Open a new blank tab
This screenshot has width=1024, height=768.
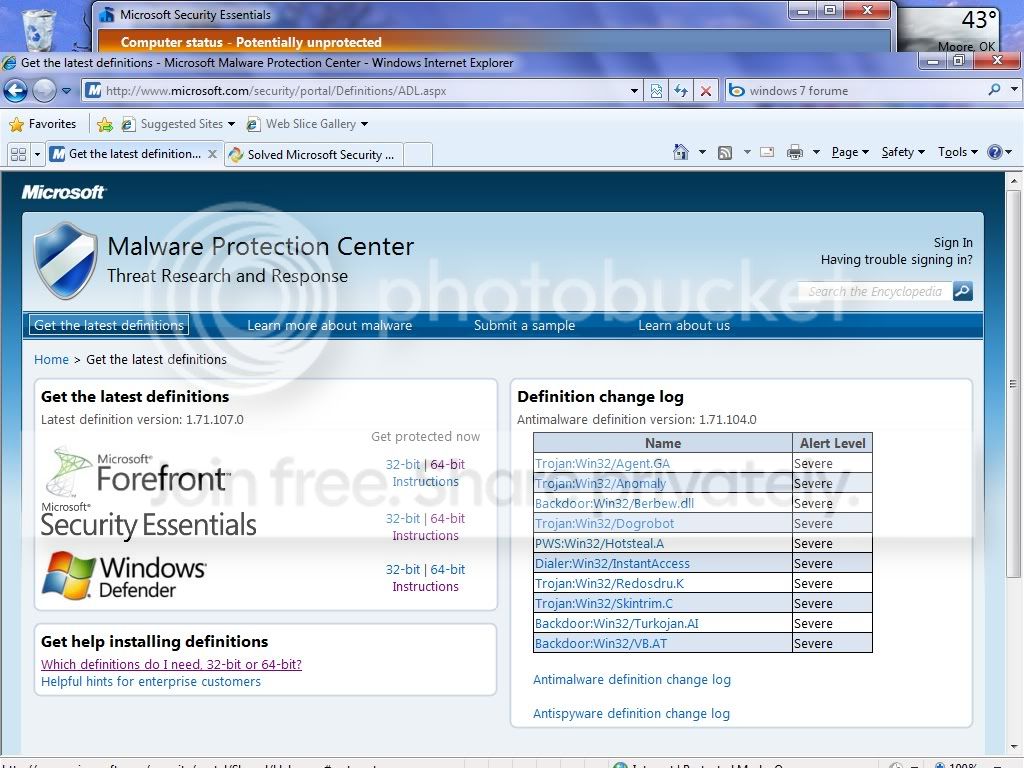click(418, 155)
